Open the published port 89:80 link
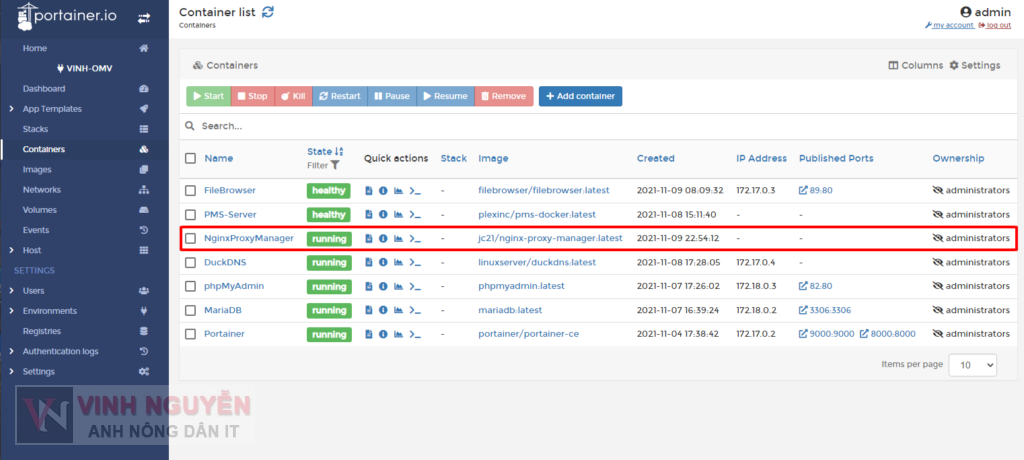 816,191
